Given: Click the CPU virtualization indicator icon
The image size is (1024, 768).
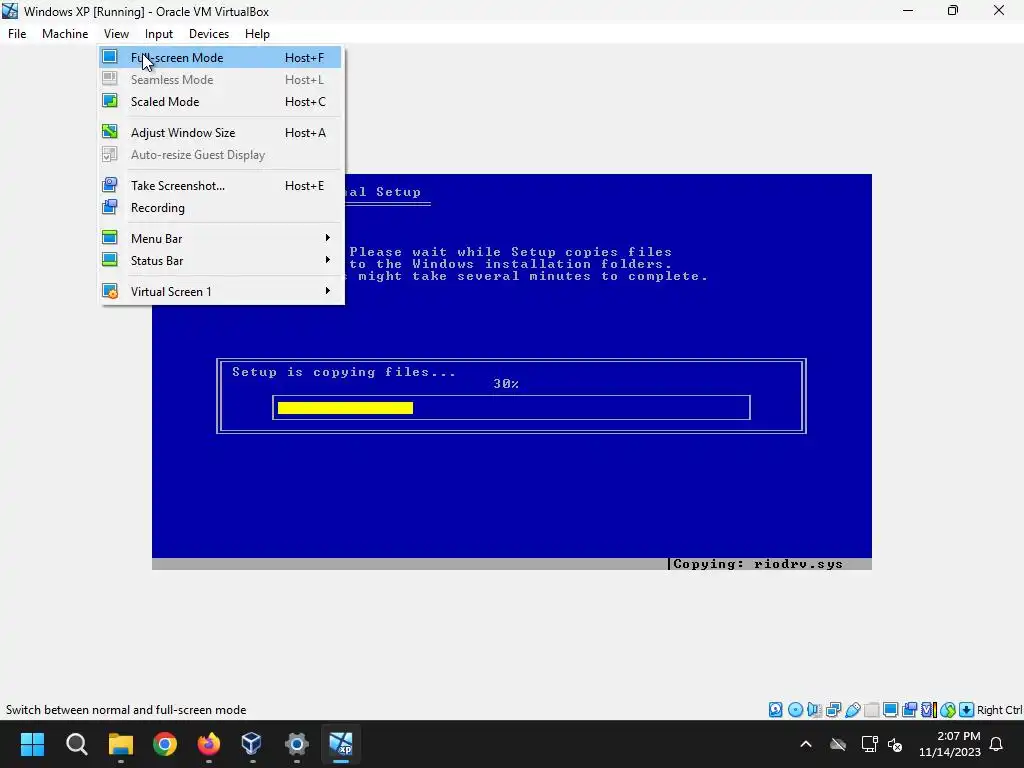Looking at the screenshot, I should tap(928, 710).
